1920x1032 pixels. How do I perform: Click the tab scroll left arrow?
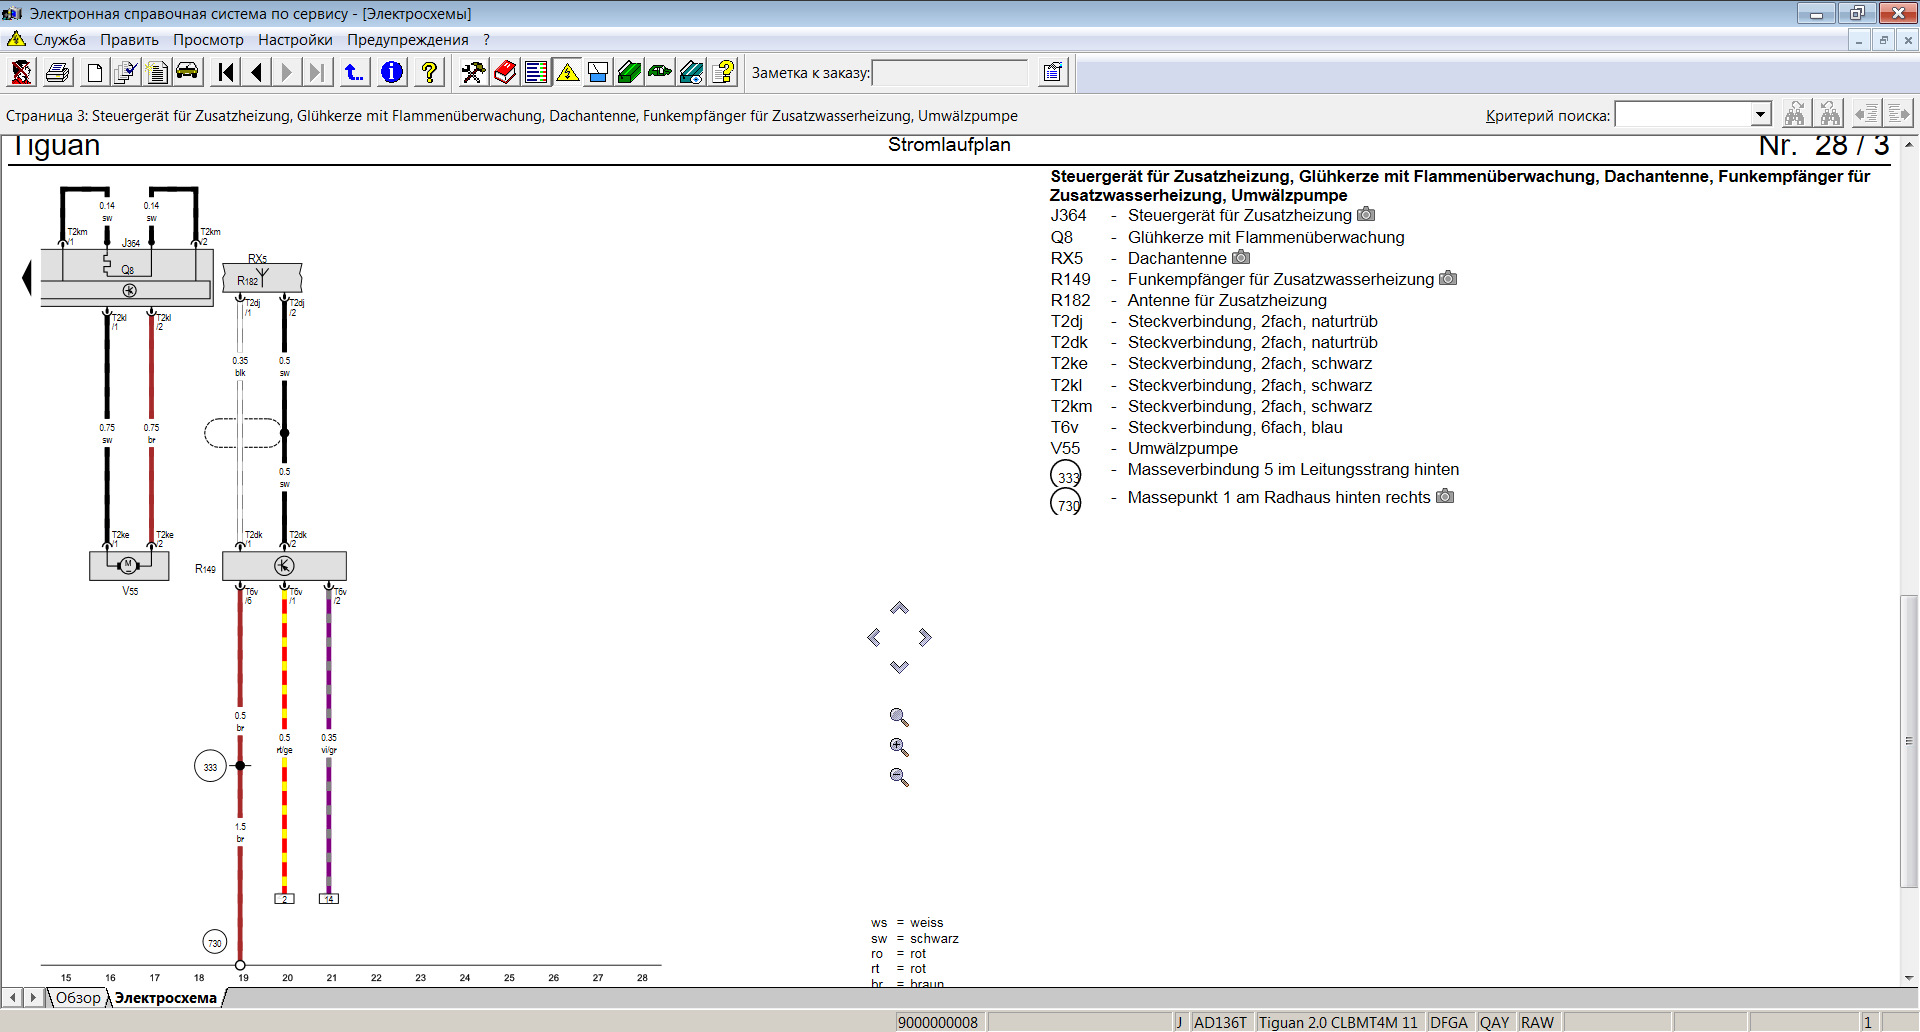pyautogui.click(x=12, y=997)
